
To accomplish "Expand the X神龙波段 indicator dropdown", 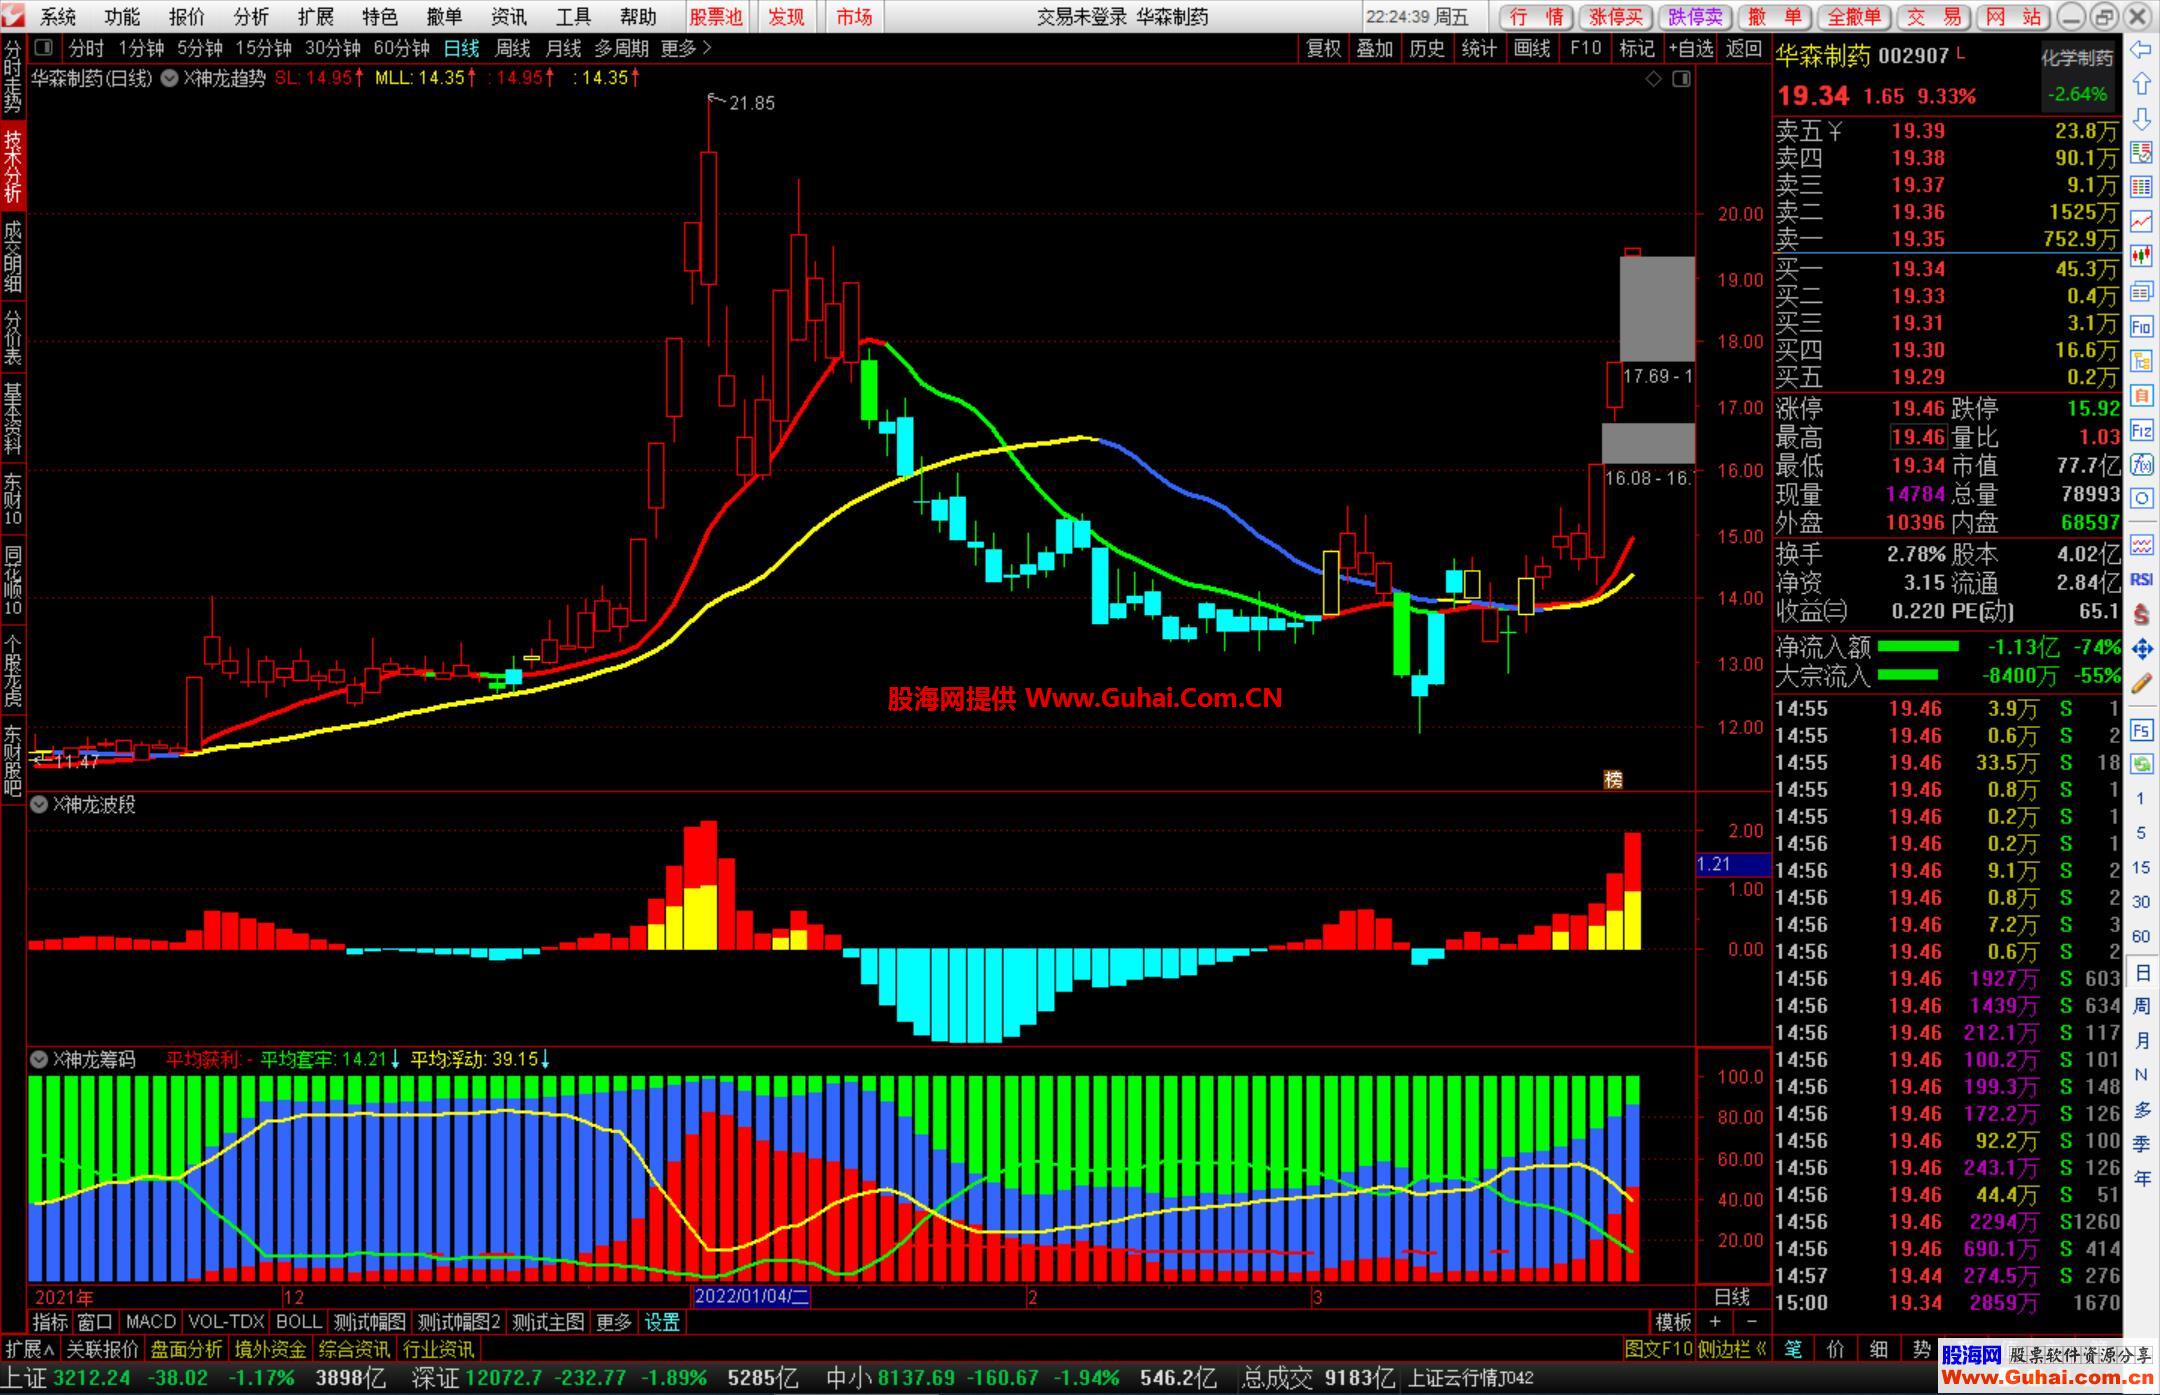I will click(39, 804).
